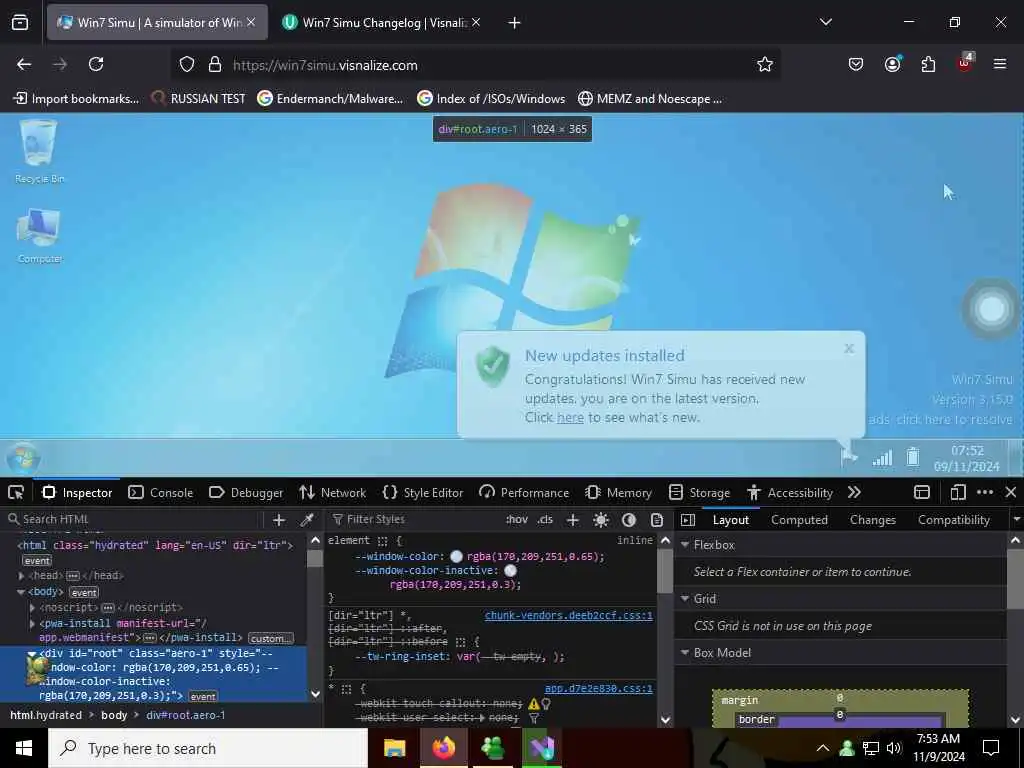
Task: Select the Layout sidebar tab
Action: pyautogui.click(x=731, y=520)
